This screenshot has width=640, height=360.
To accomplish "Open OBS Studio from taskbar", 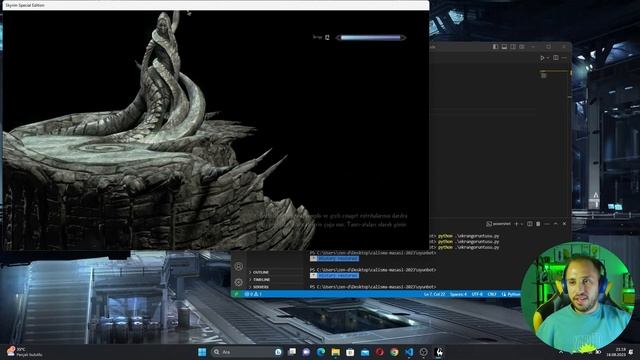I will click(x=424, y=352).
